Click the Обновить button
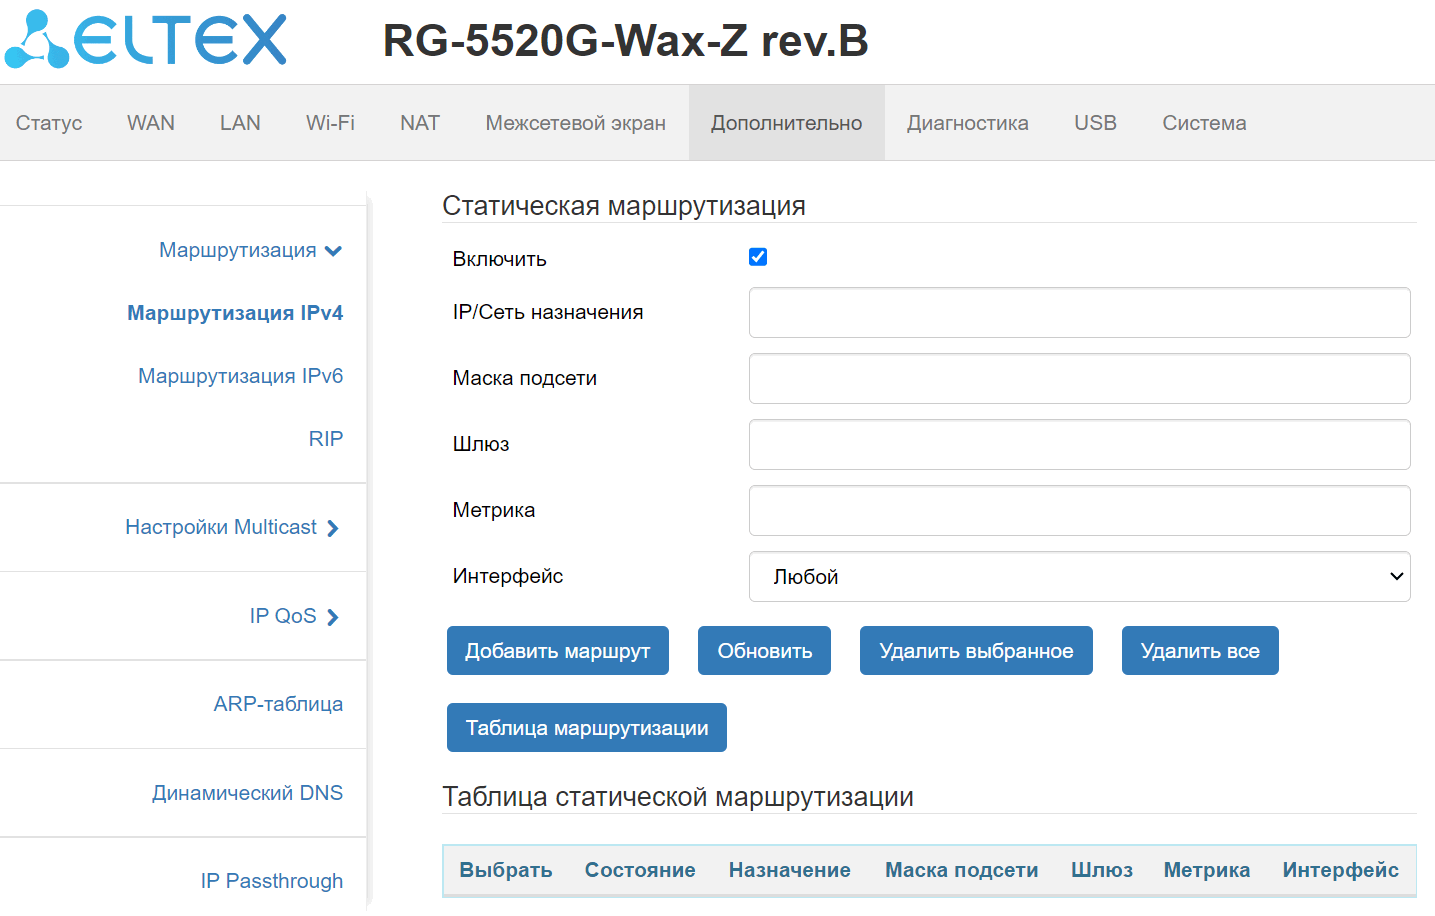 (765, 651)
